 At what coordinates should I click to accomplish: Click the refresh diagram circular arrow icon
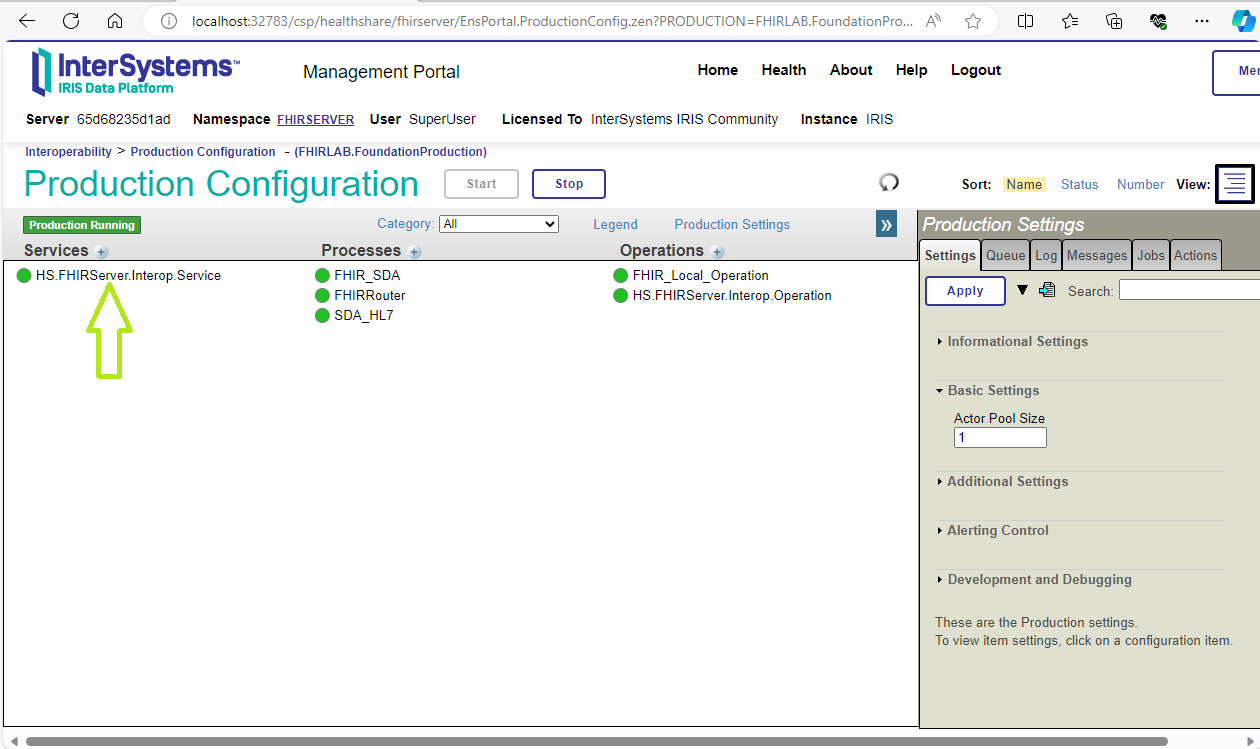click(889, 182)
